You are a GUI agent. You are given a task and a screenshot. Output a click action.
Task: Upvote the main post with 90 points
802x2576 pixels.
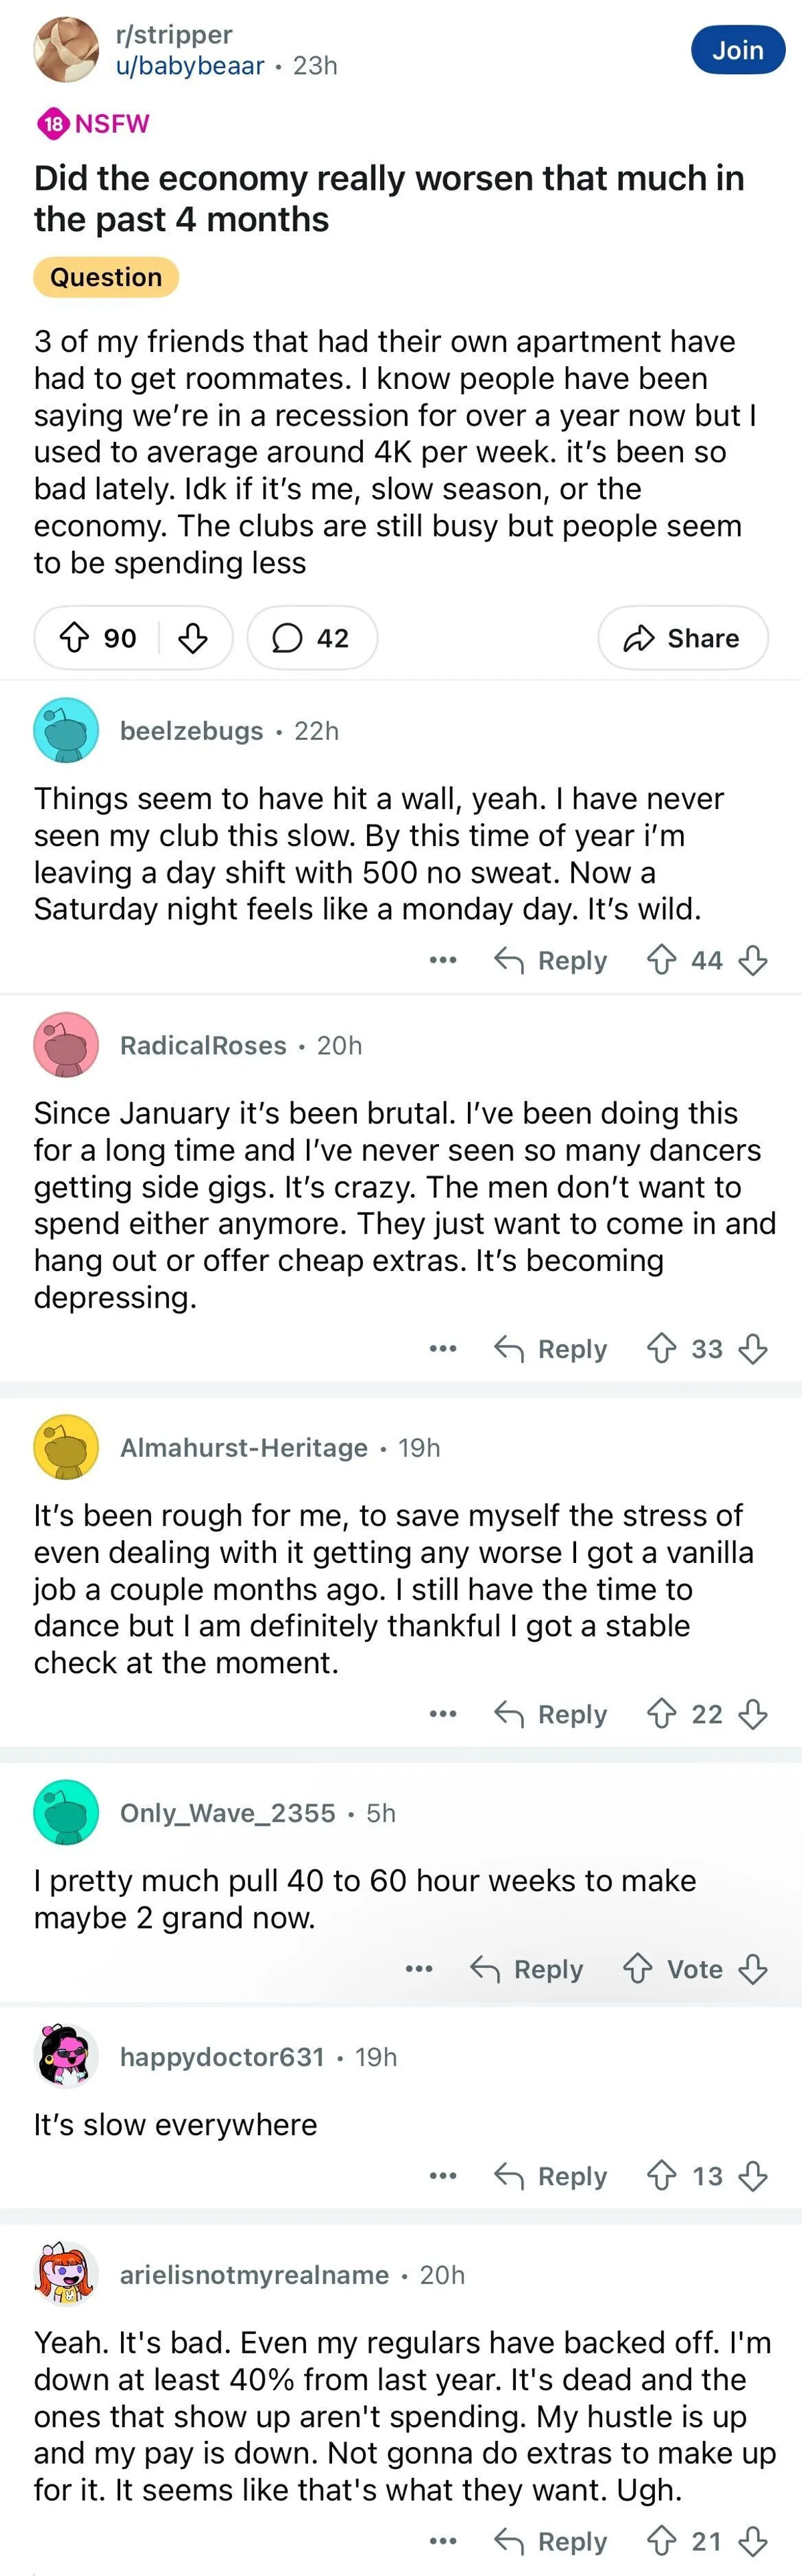[75, 638]
